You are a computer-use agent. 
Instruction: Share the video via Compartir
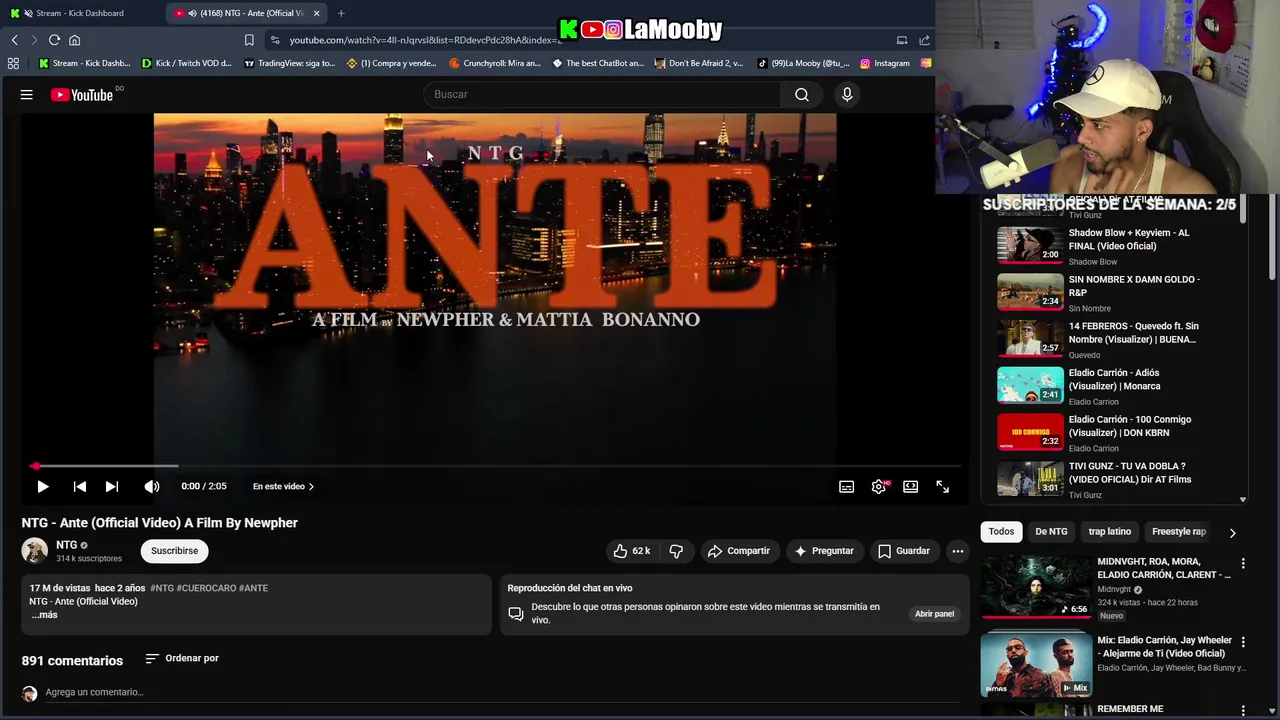click(738, 551)
